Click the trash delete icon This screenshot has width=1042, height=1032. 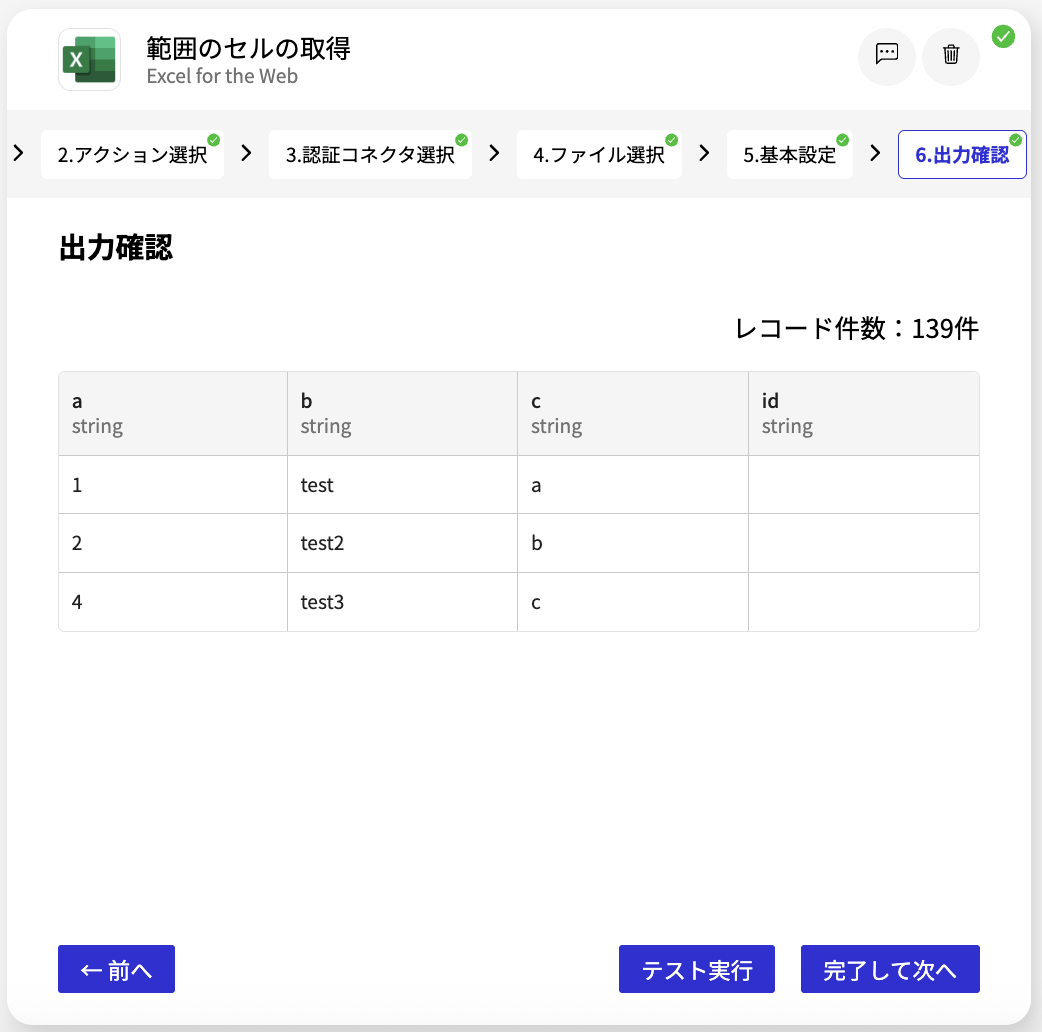951,56
